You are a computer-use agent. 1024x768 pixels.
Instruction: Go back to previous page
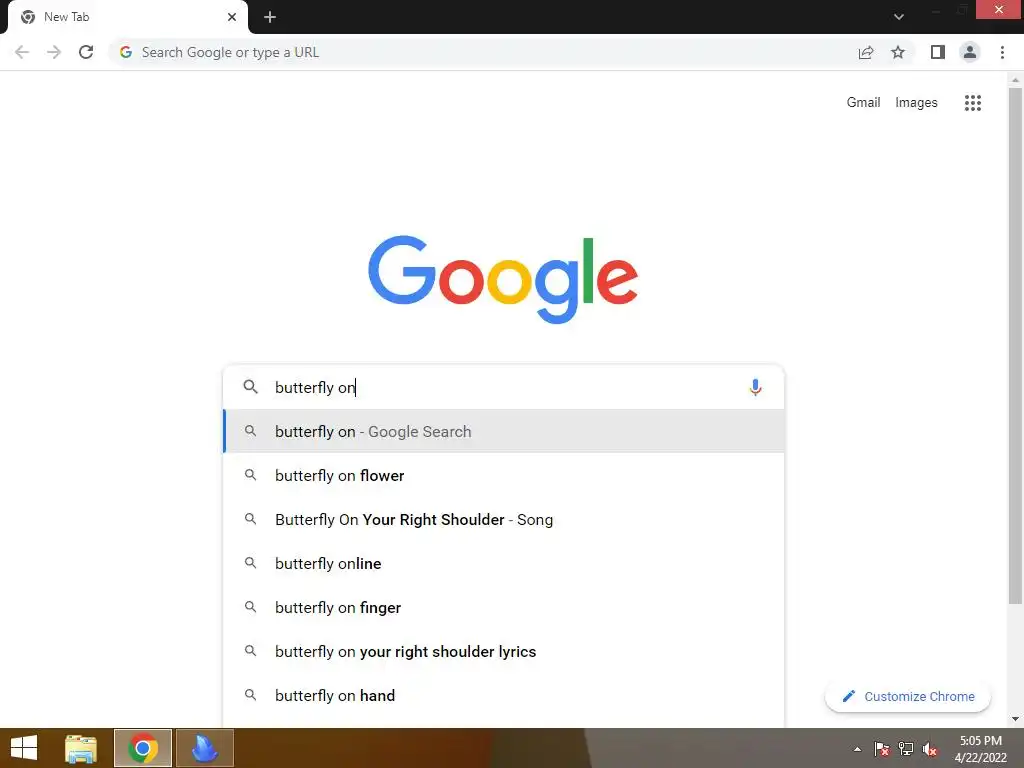pyautogui.click(x=22, y=52)
